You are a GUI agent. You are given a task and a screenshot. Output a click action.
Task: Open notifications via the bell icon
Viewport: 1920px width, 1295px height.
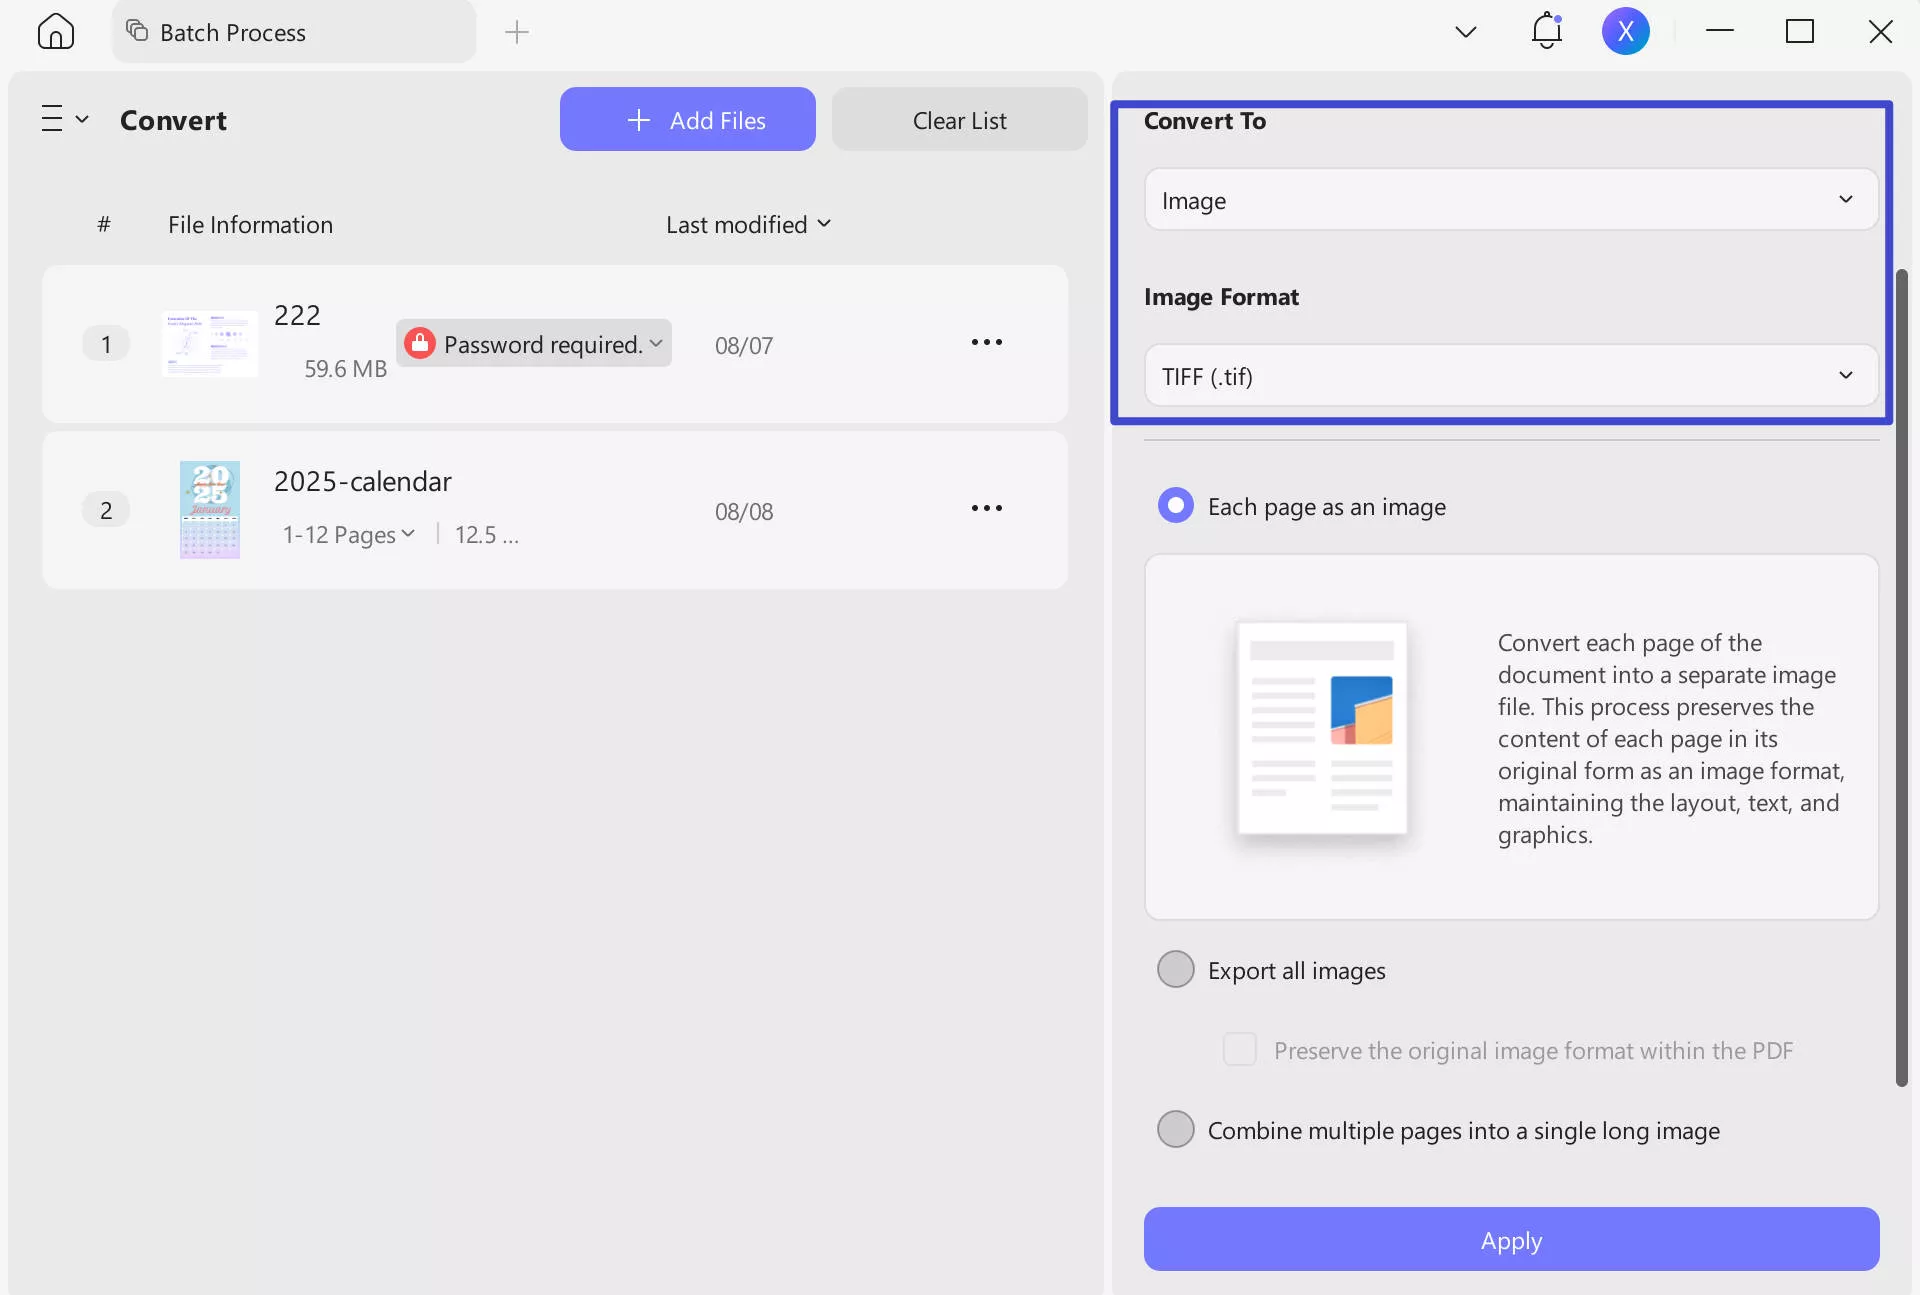click(1546, 31)
